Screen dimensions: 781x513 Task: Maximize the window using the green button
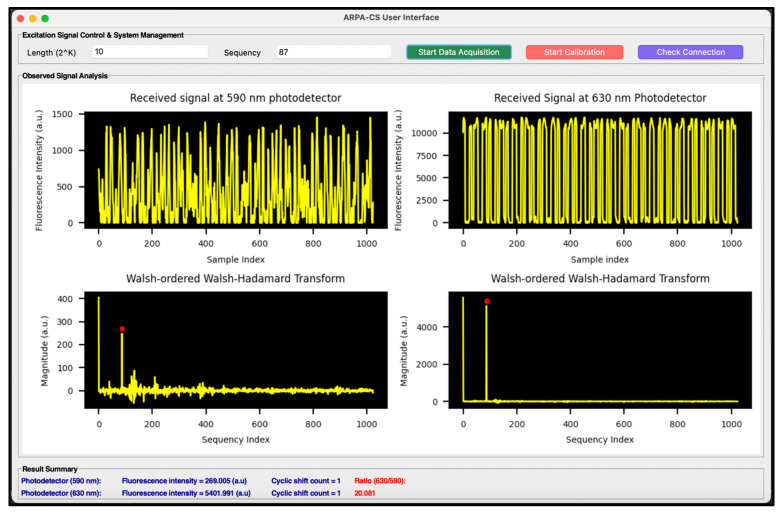coord(45,18)
